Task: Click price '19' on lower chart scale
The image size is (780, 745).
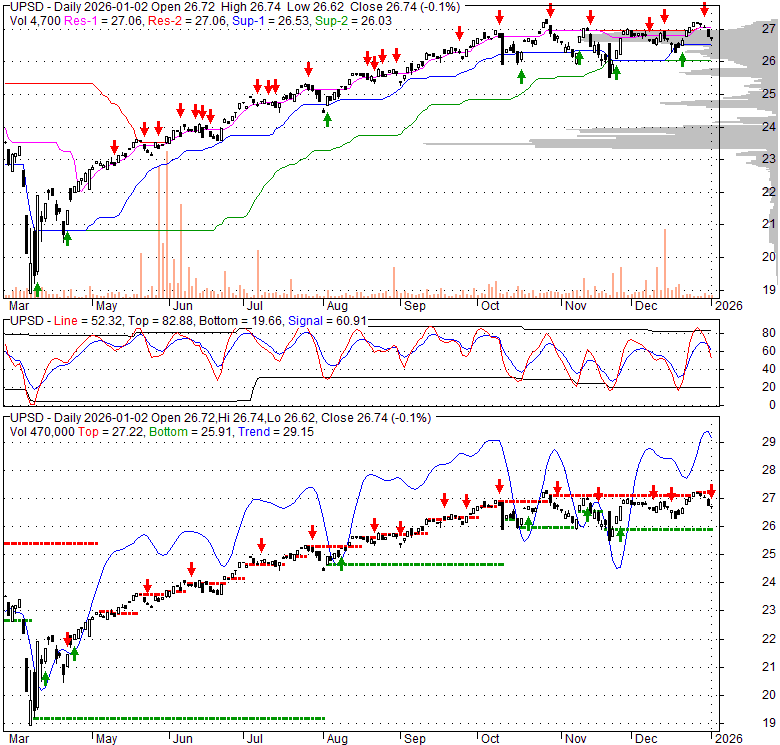Action: (x=769, y=723)
